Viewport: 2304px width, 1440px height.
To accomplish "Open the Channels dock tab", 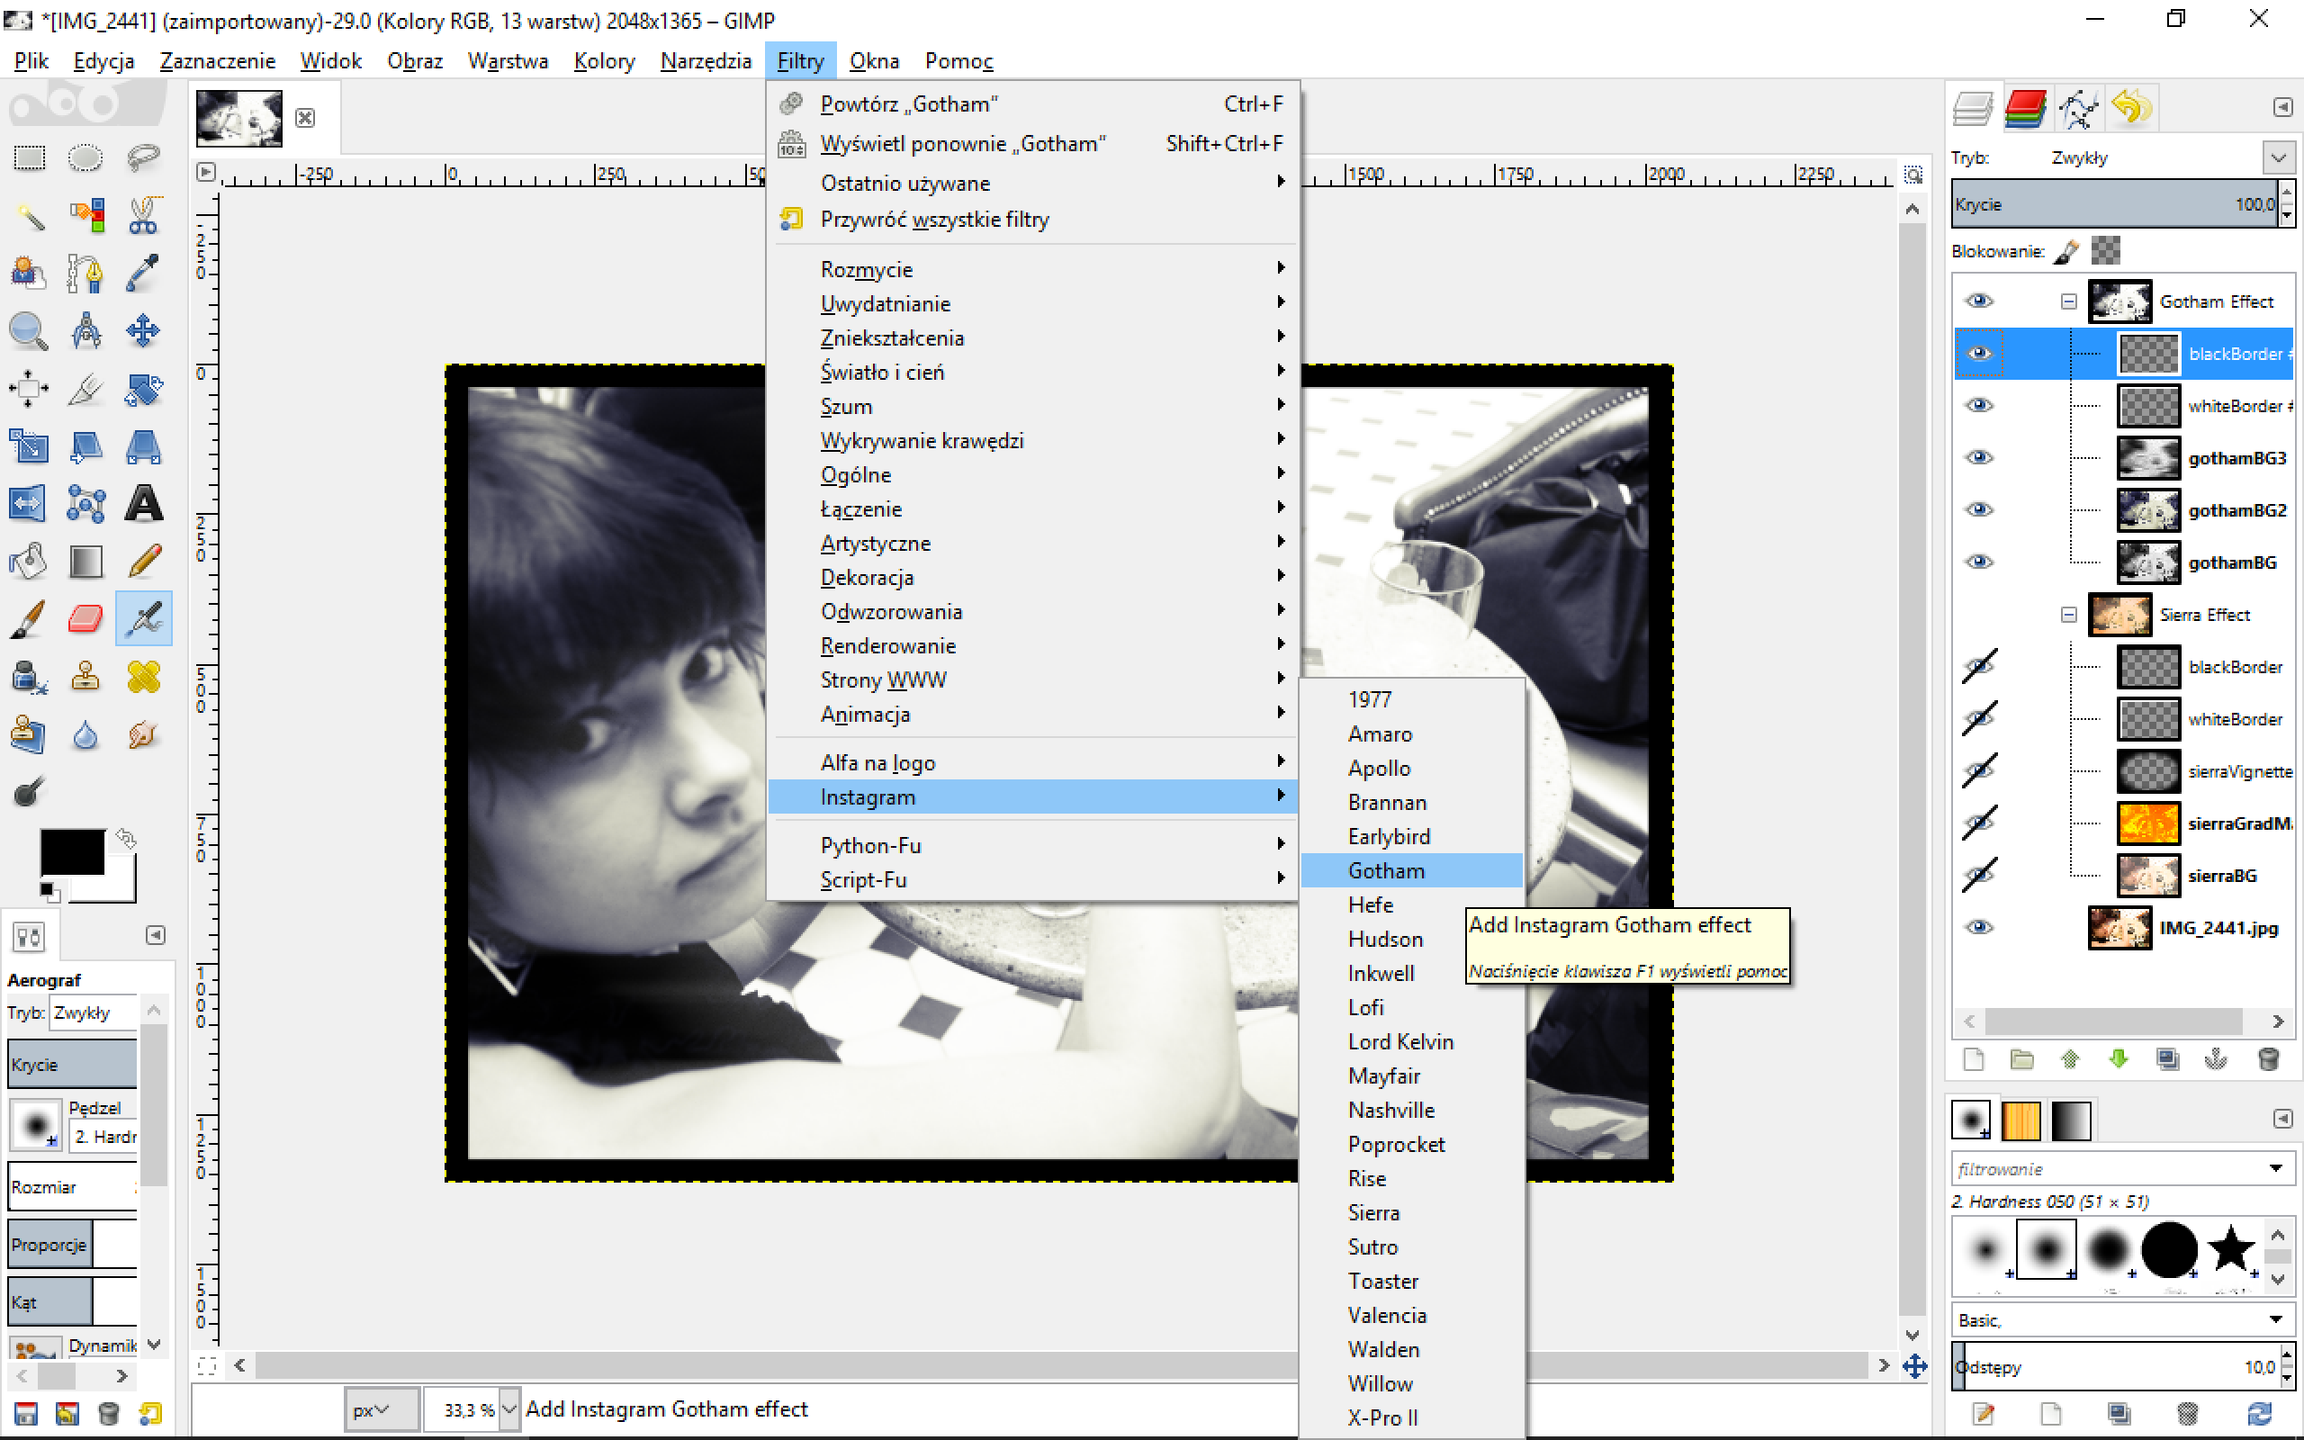I will tap(2026, 108).
